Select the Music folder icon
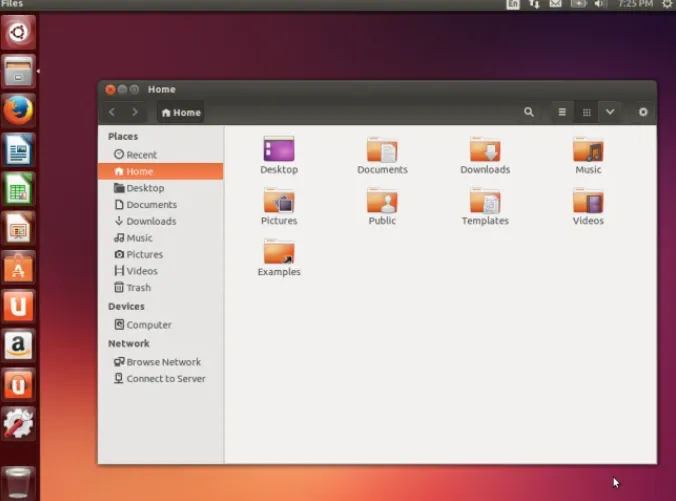The width and height of the screenshot is (676, 501). [x=588, y=151]
